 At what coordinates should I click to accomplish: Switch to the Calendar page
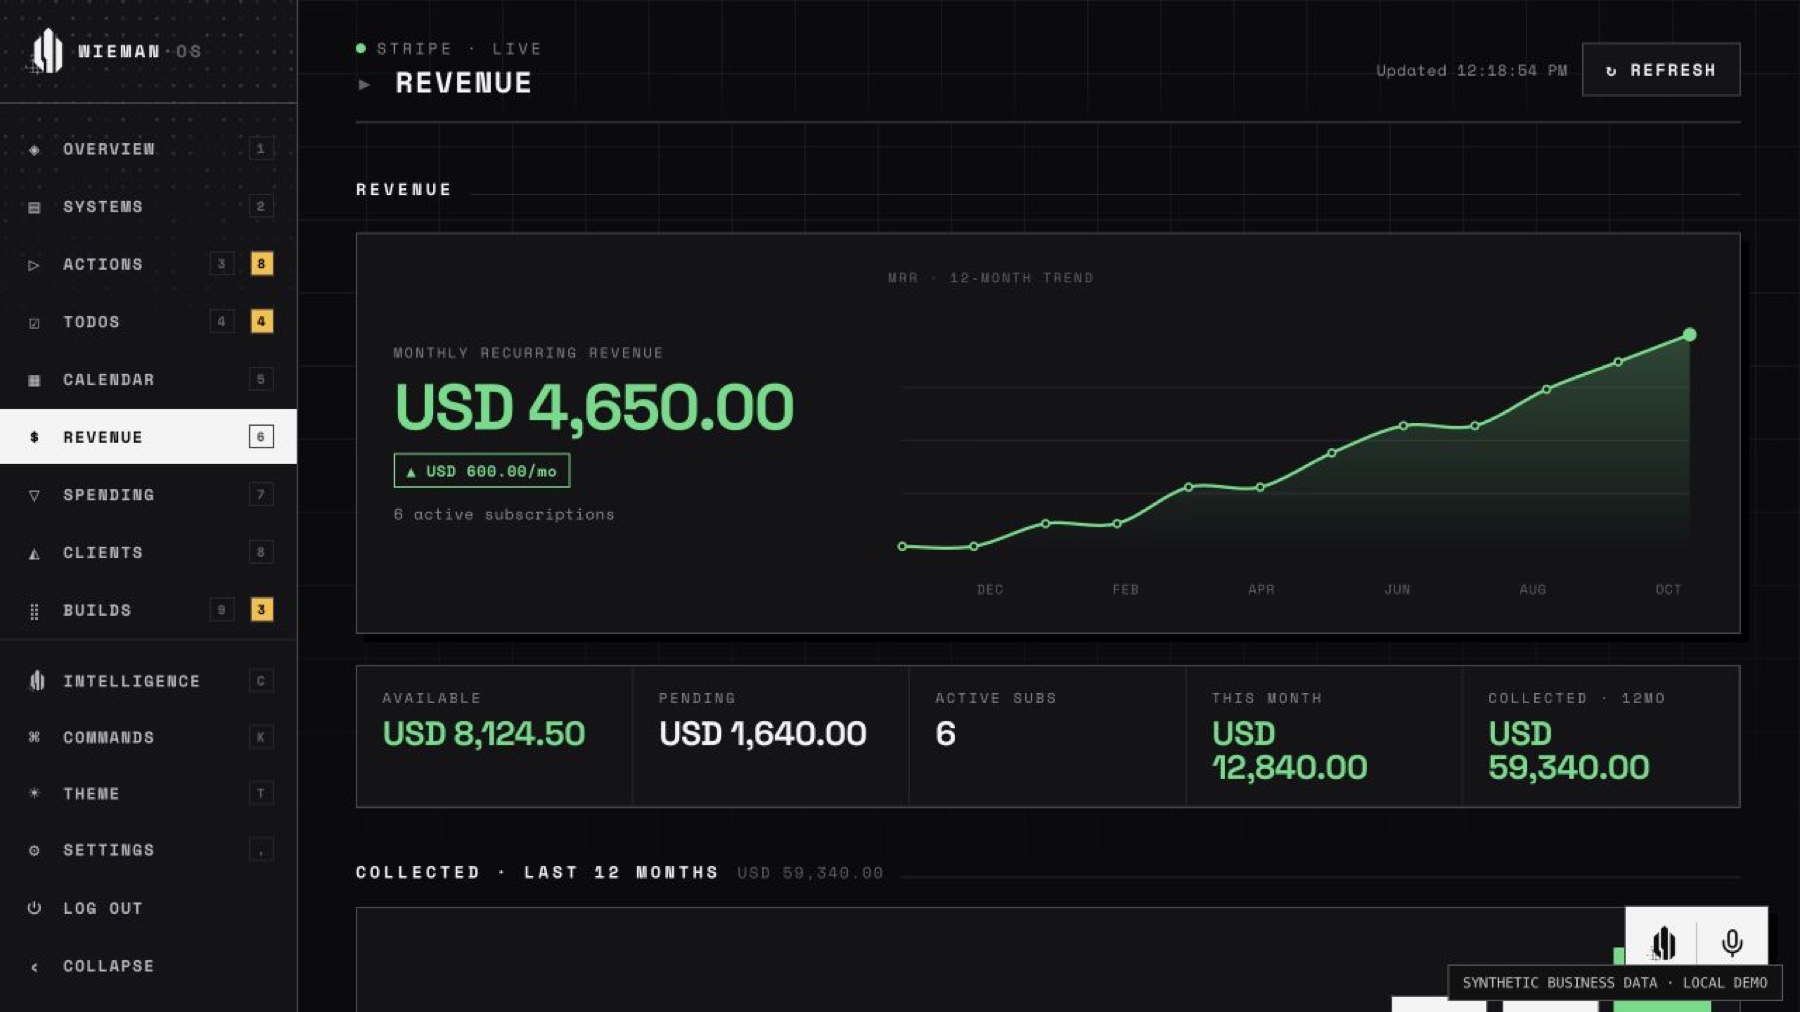point(148,380)
